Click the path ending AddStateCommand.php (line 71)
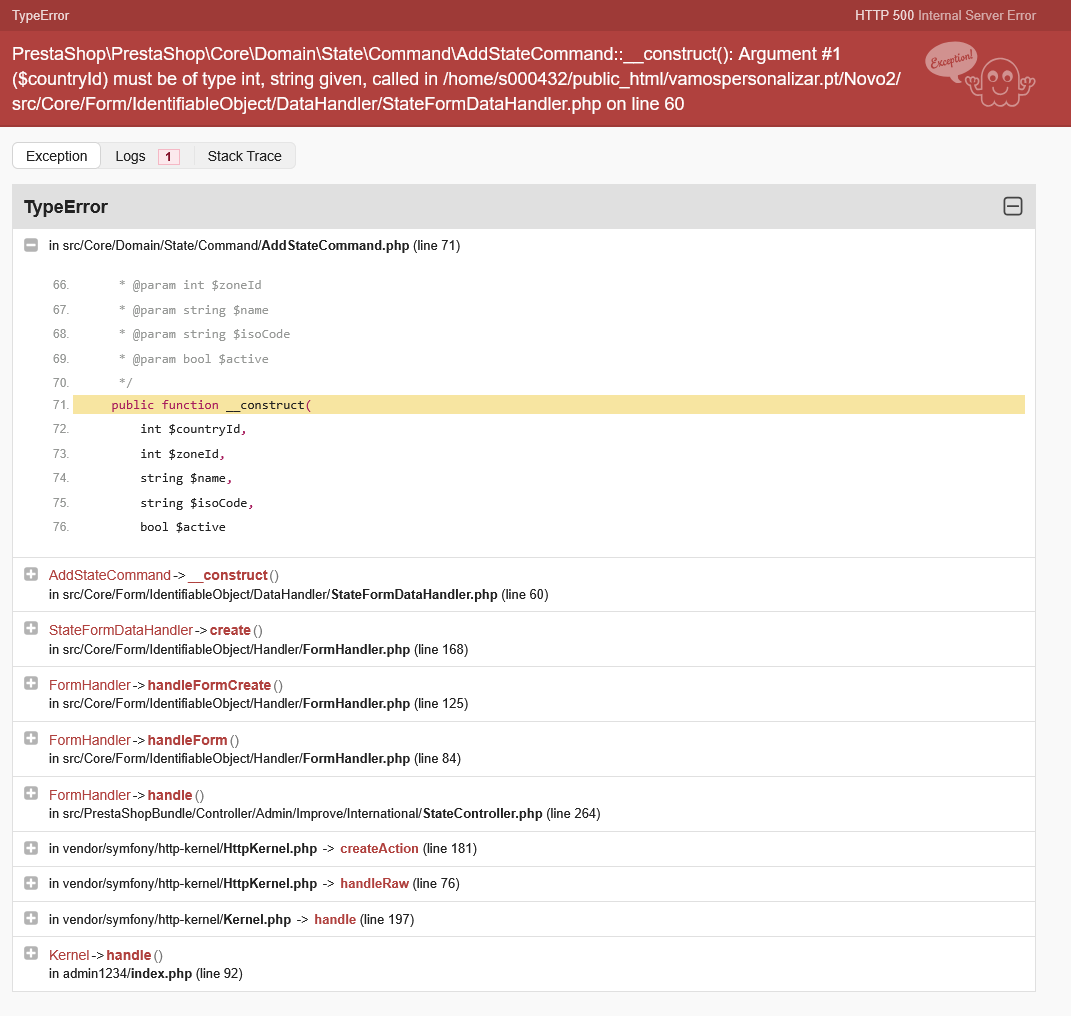1071x1016 pixels. point(254,245)
